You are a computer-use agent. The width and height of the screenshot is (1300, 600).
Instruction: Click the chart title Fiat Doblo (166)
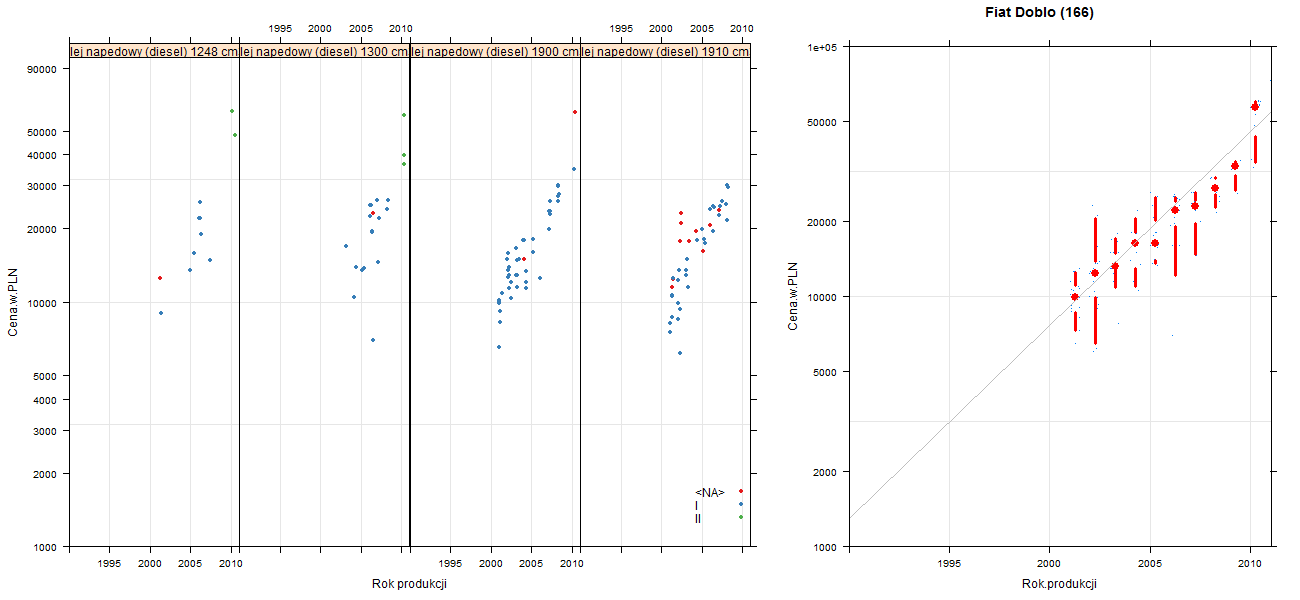click(1040, 13)
